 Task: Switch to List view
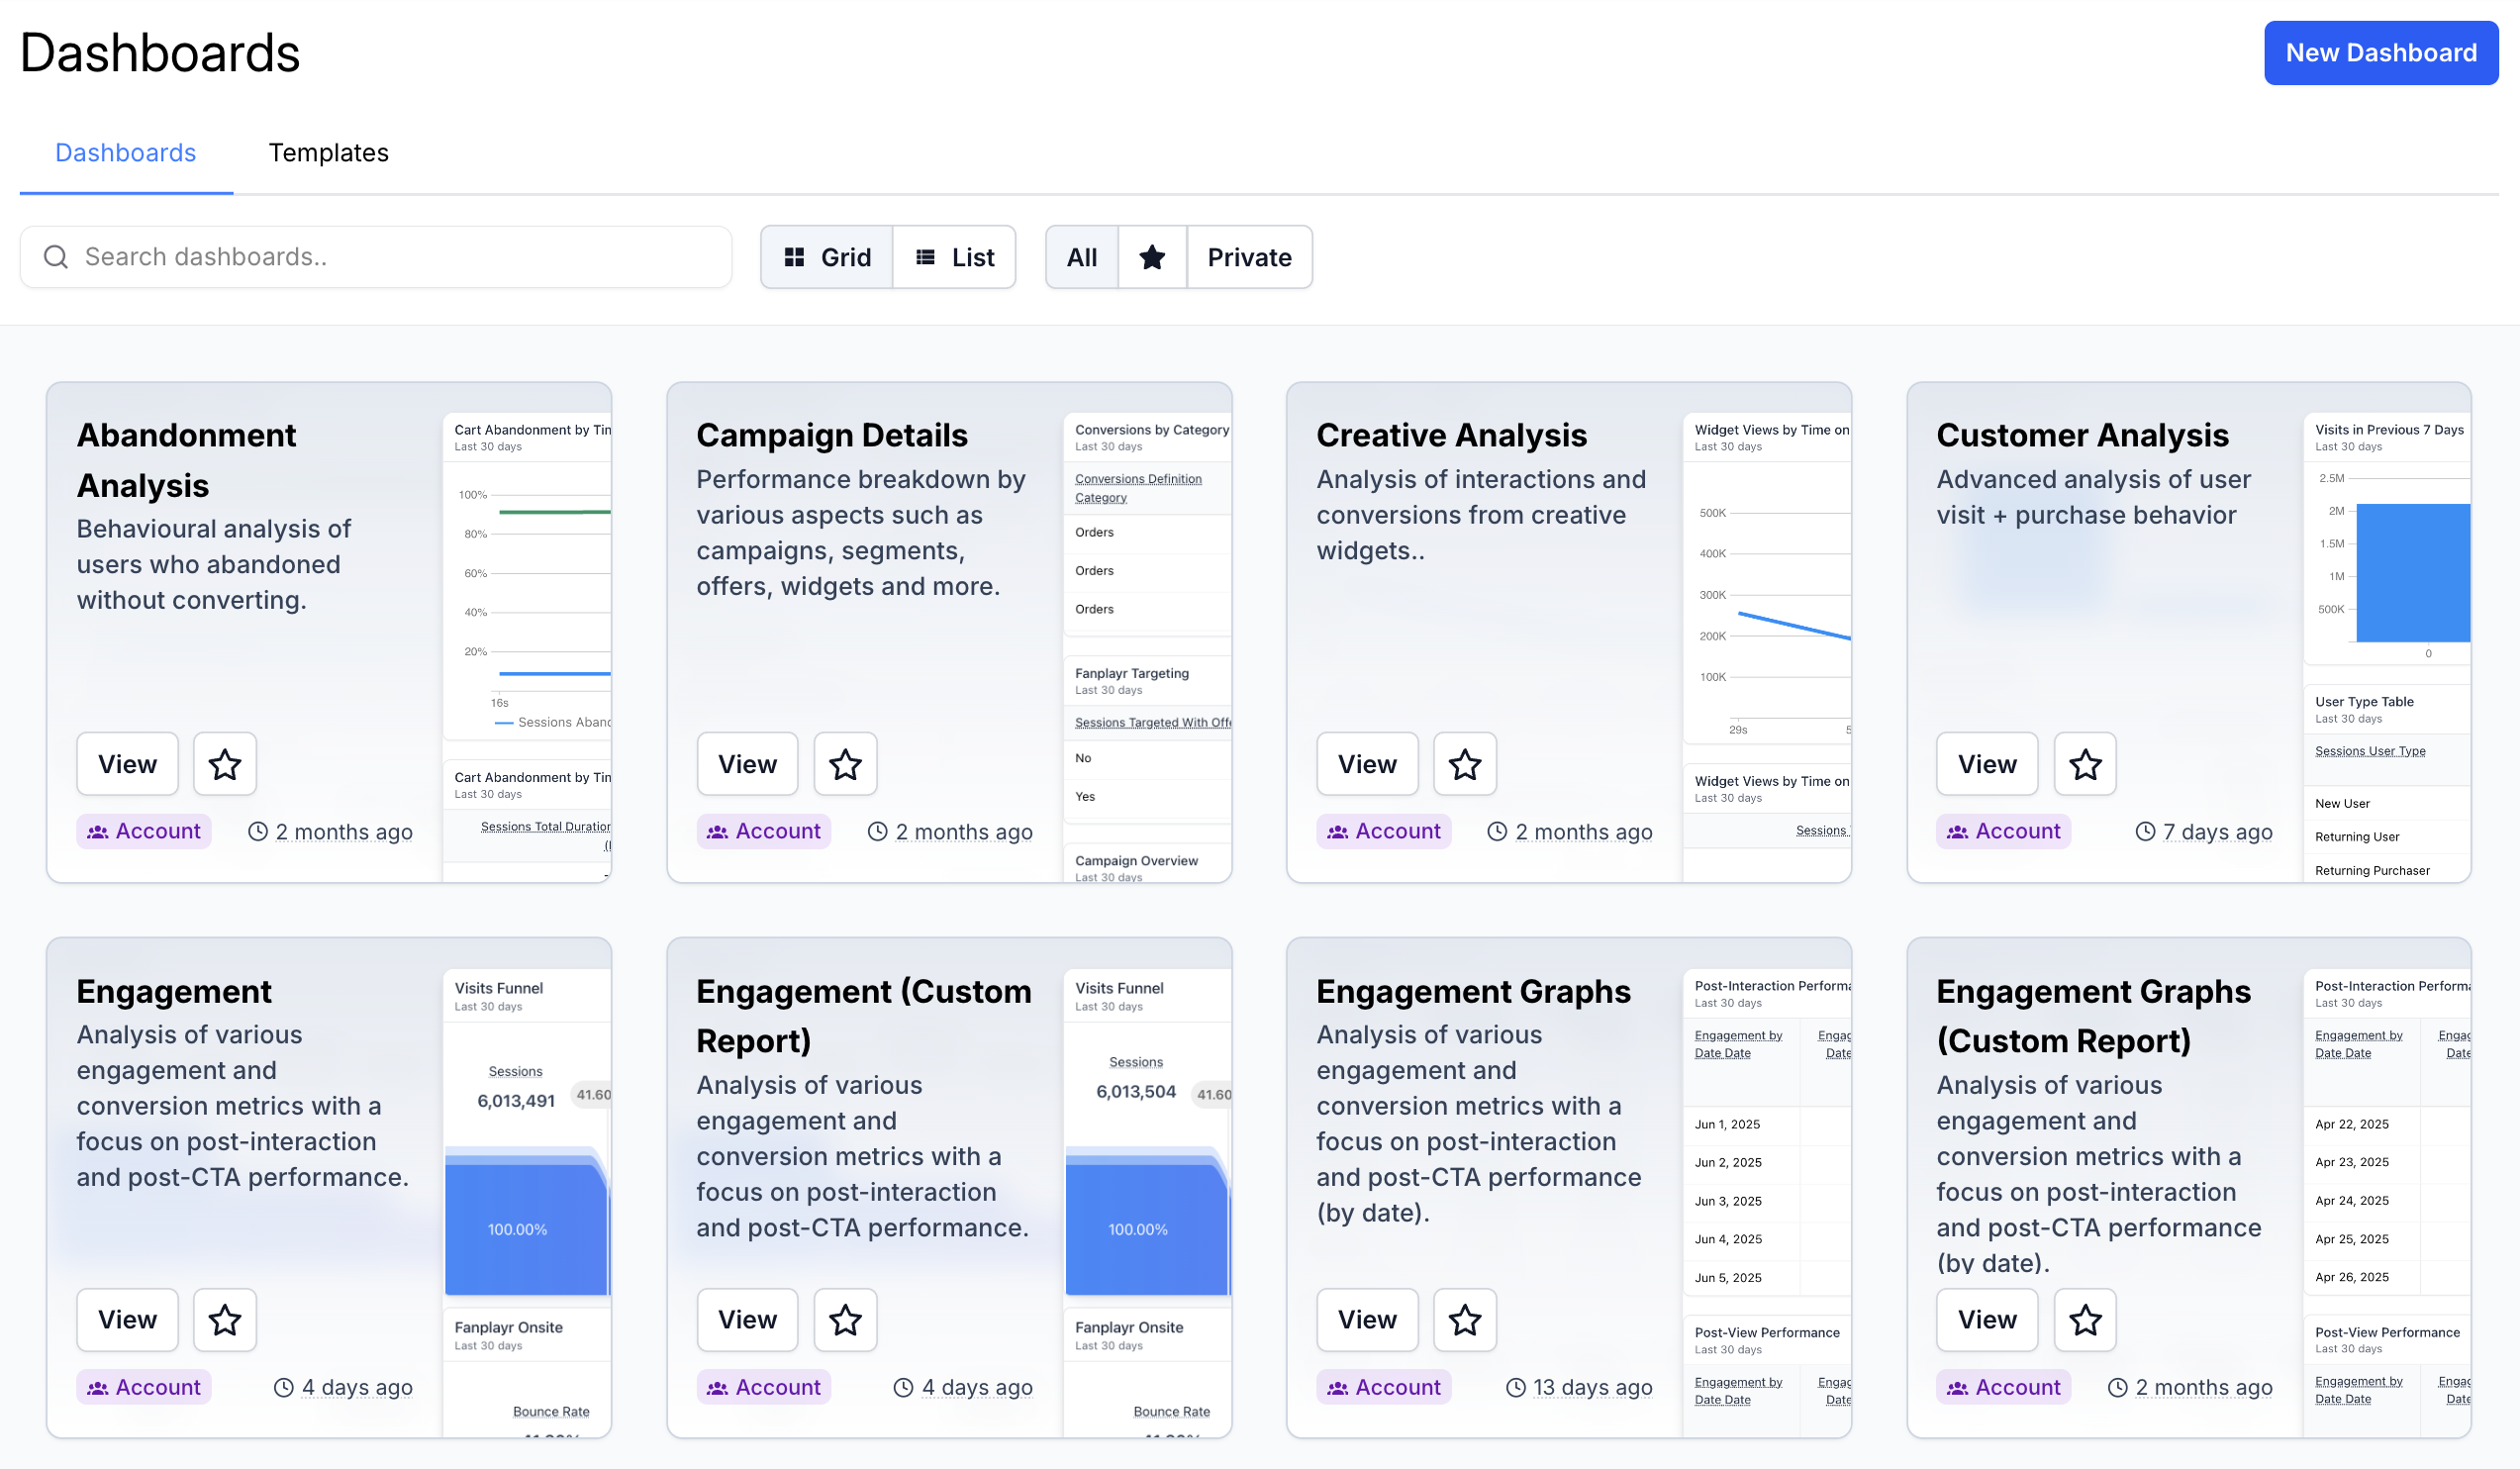(x=955, y=257)
